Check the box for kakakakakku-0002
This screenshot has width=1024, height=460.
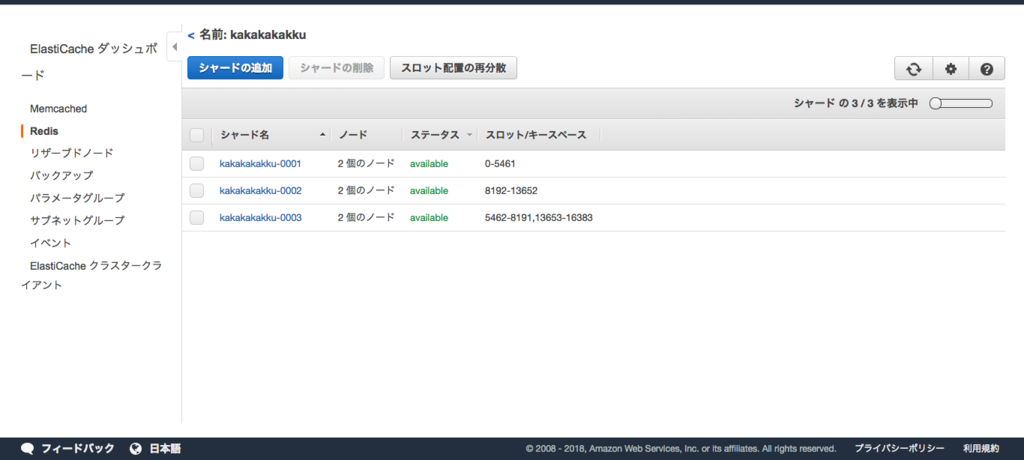coord(197,190)
